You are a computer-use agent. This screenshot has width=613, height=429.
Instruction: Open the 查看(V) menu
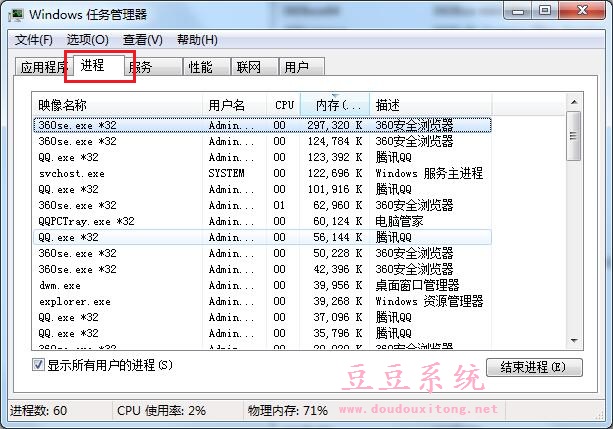coord(143,40)
